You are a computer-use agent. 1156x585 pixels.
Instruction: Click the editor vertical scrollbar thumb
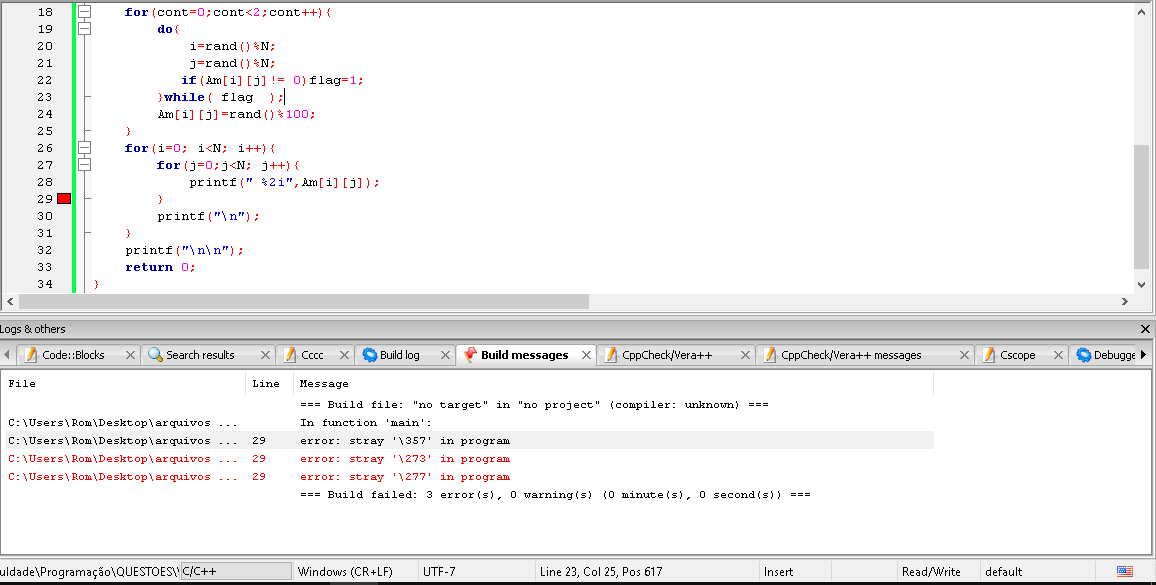[x=1141, y=207]
